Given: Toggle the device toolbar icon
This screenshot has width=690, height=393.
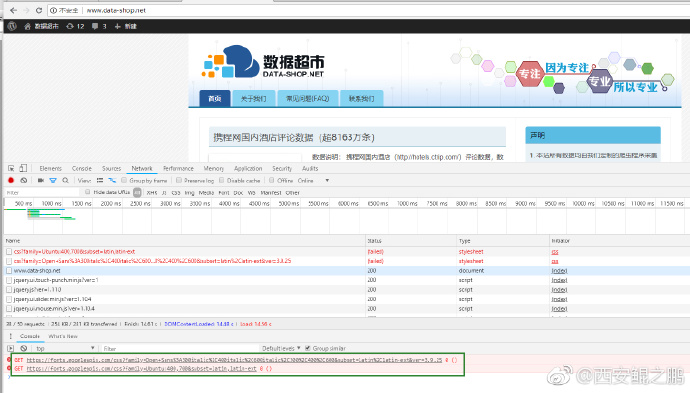Looking at the screenshot, I should pos(23,169).
